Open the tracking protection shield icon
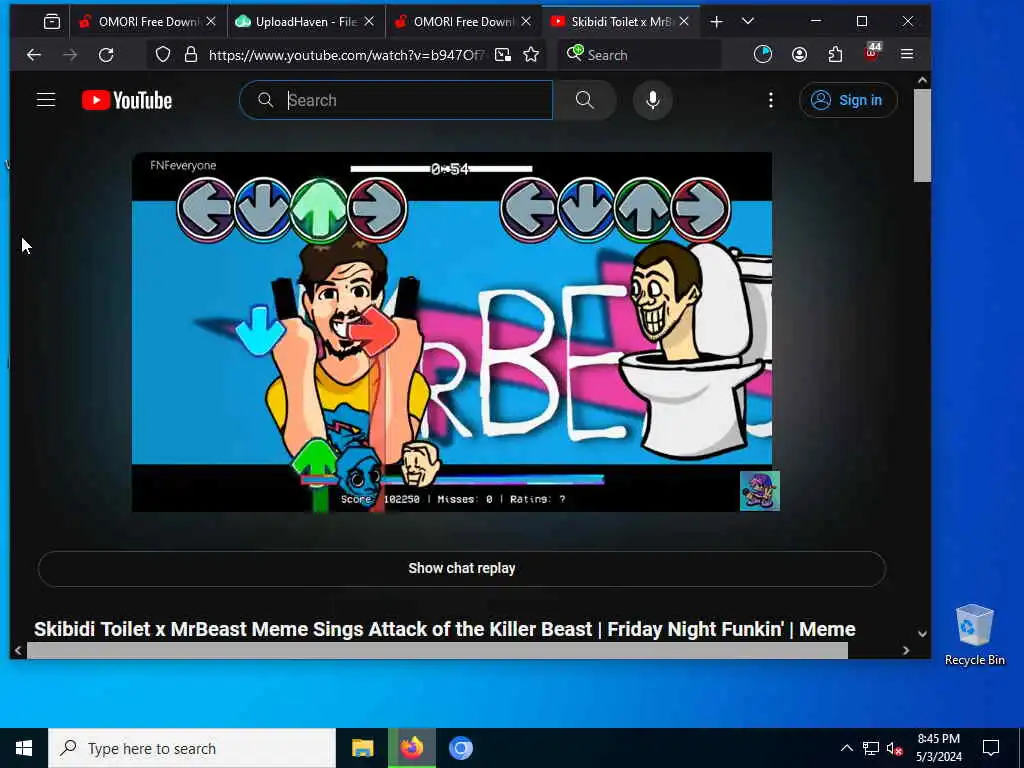 (163, 55)
